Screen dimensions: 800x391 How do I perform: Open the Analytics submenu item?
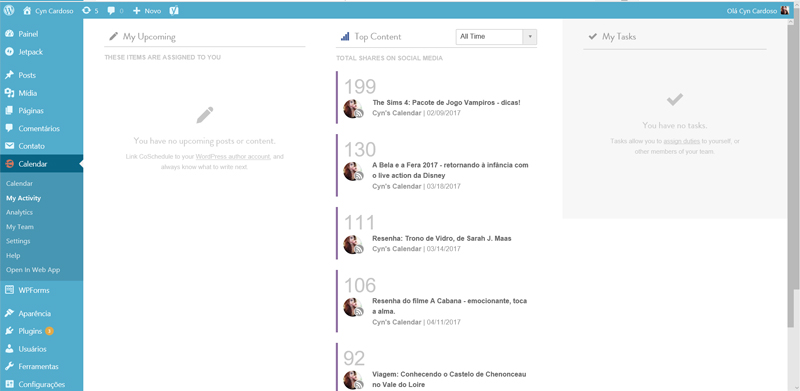tap(19, 212)
